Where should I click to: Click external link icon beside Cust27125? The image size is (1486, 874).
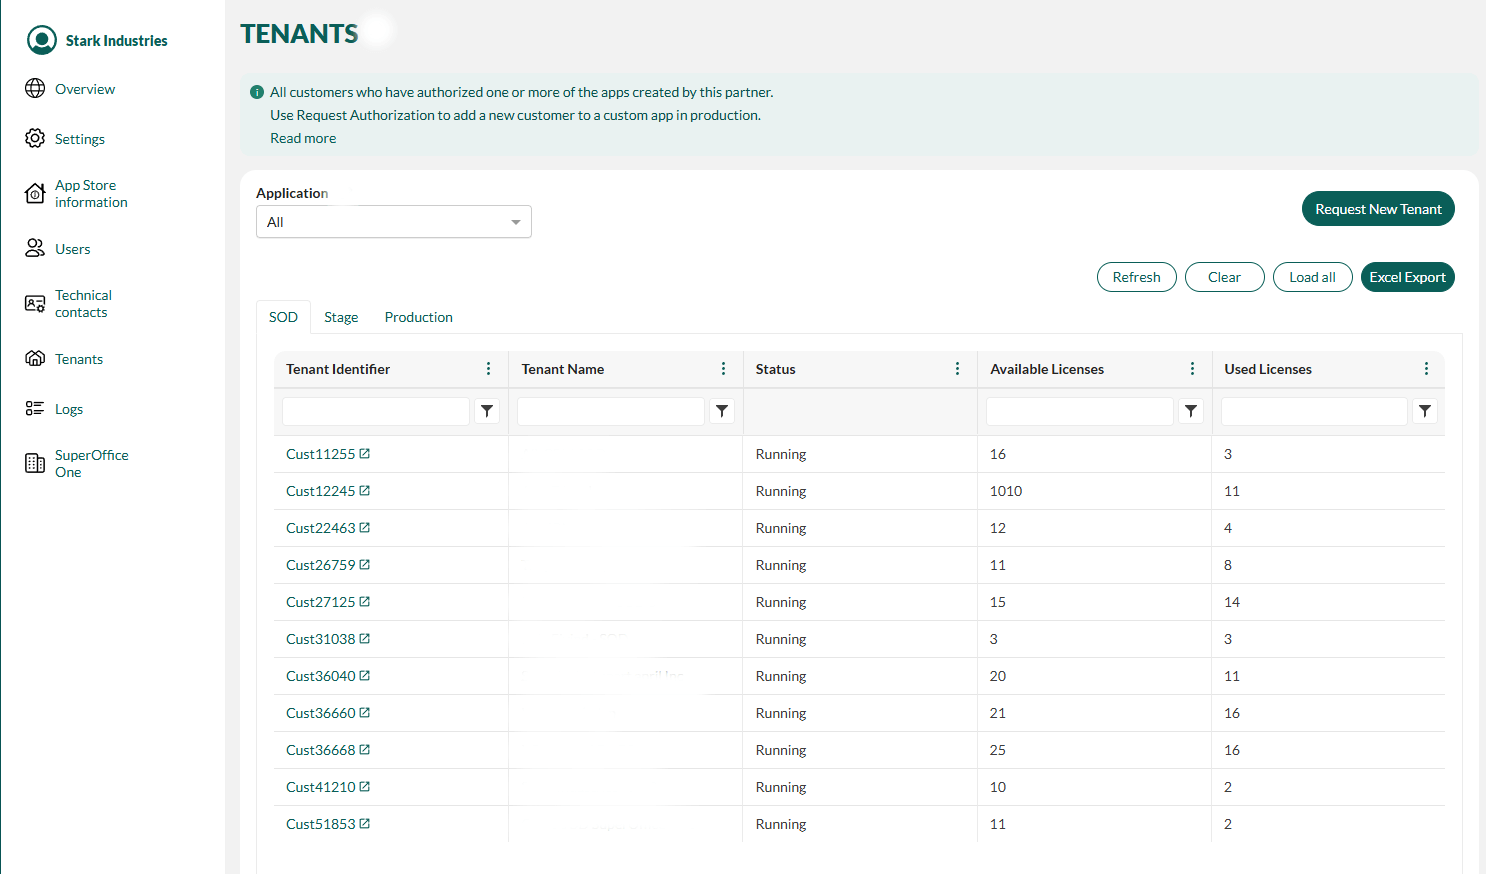pyautogui.click(x=365, y=602)
